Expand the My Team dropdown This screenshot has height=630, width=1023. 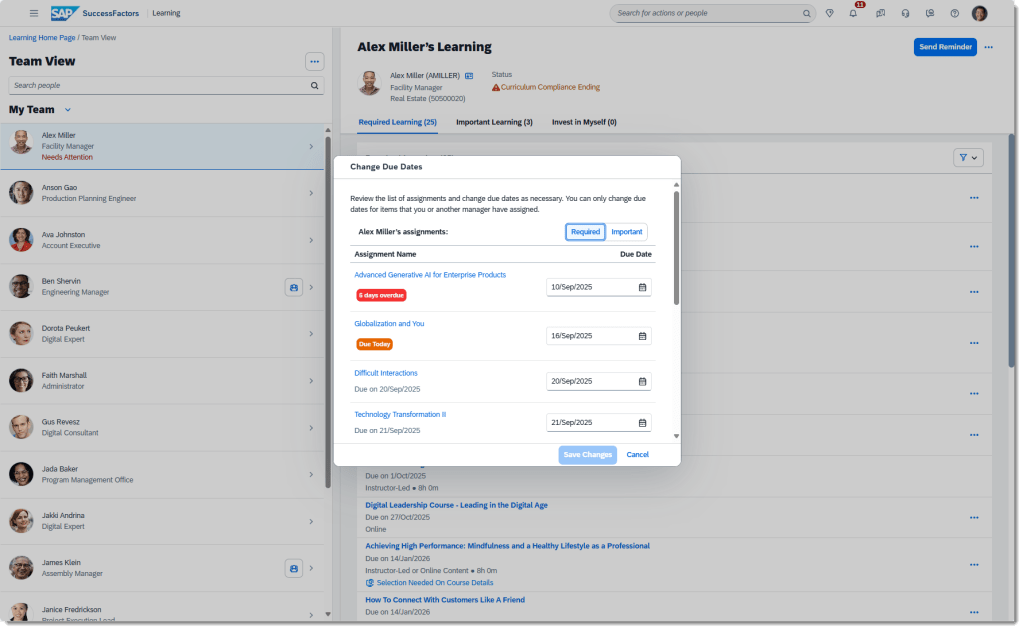click(68, 110)
